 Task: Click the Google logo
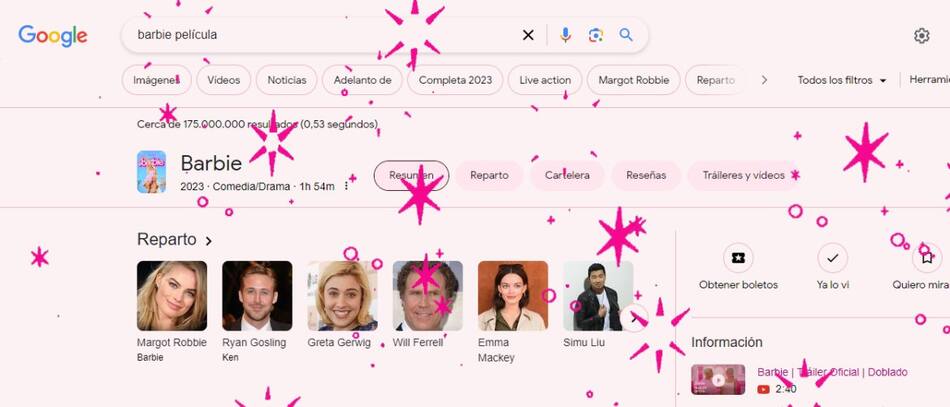(53, 36)
